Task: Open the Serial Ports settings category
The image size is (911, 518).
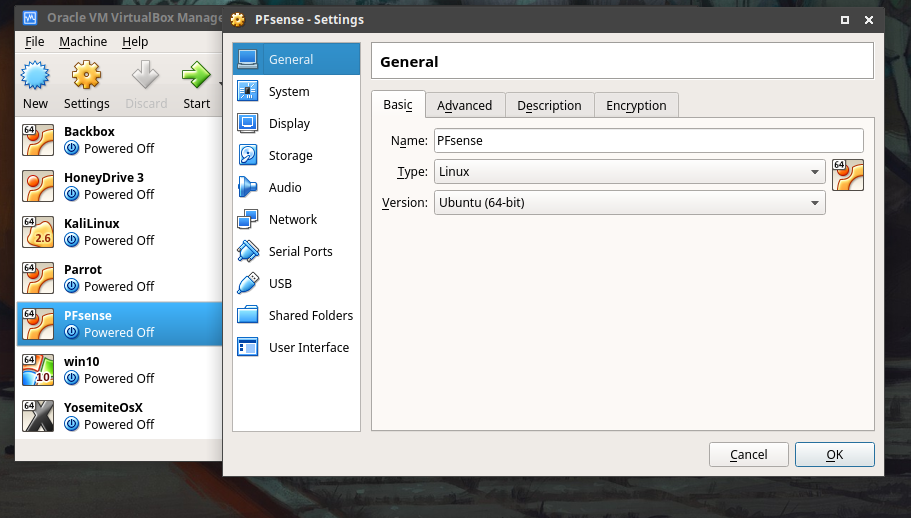Action: pyautogui.click(x=296, y=251)
